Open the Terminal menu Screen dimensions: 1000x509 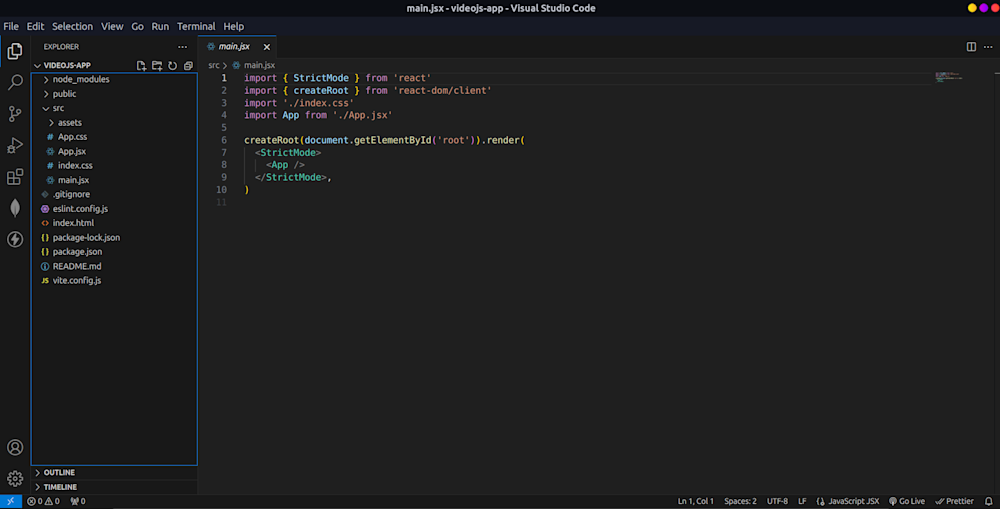pyautogui.click(x=196, y=27)
